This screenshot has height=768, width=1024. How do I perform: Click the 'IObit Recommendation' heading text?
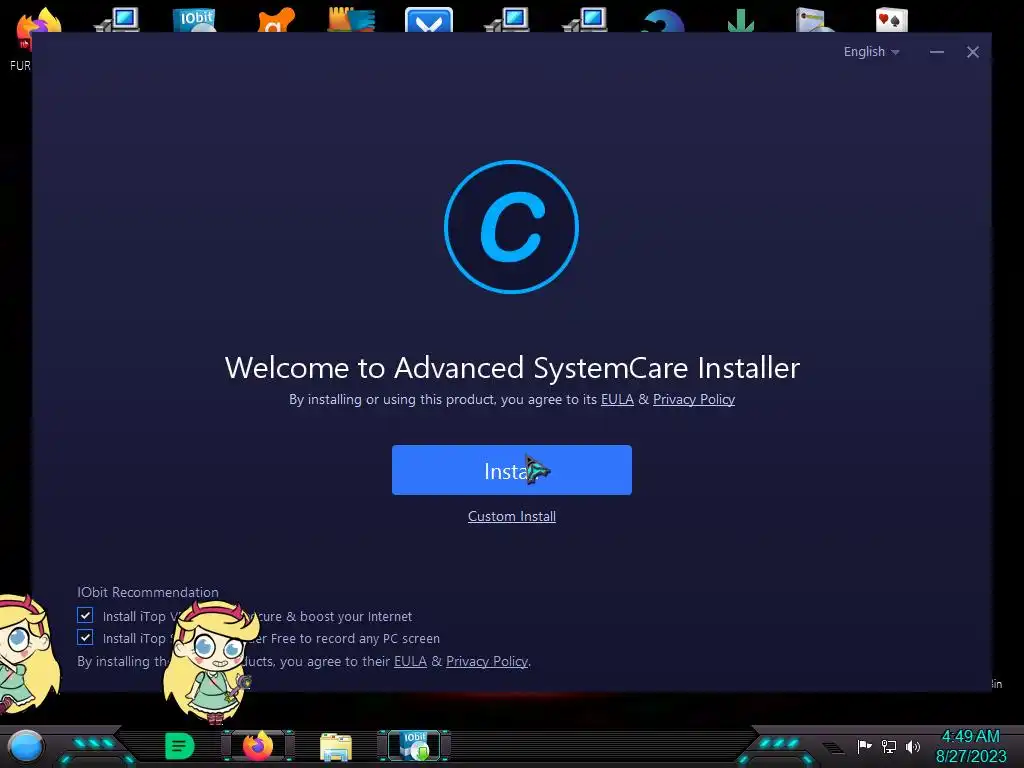pos(148,592)
